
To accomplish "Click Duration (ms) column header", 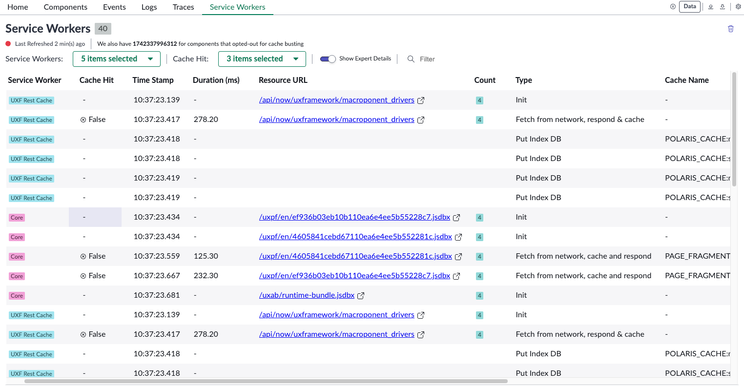I will (216, 80).
